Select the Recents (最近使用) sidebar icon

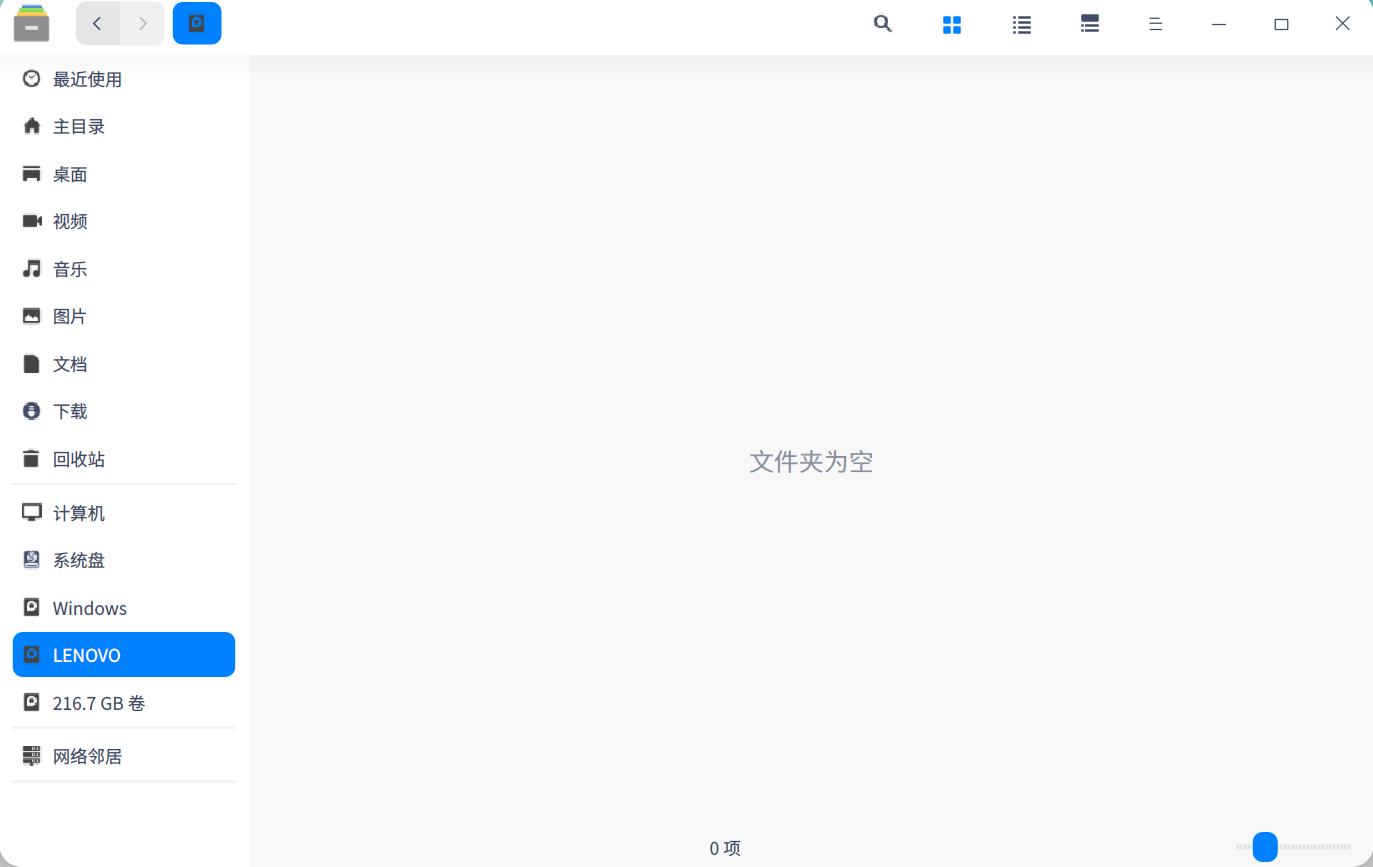[88, 78]
